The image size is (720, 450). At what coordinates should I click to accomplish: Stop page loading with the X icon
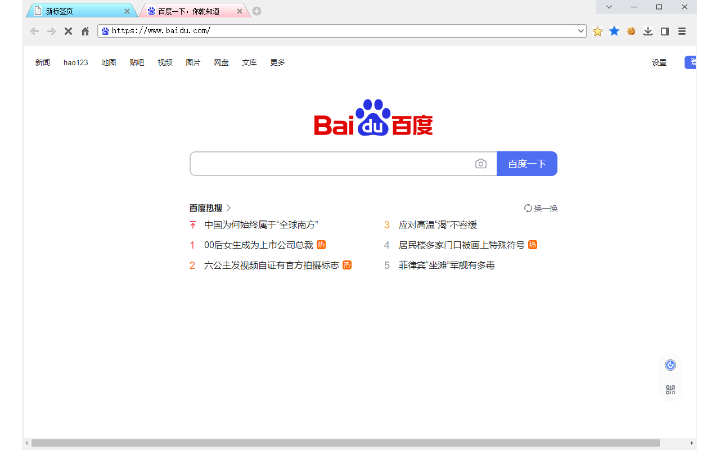point(68,31)
